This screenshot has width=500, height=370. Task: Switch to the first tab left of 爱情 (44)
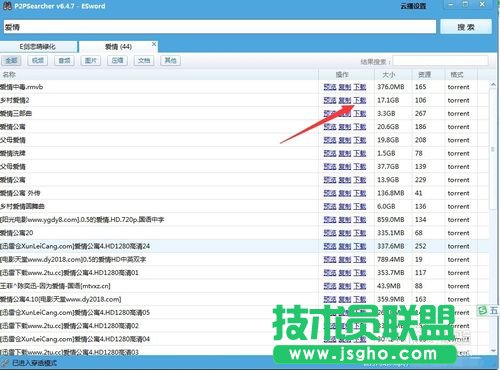tap(38, 47)
